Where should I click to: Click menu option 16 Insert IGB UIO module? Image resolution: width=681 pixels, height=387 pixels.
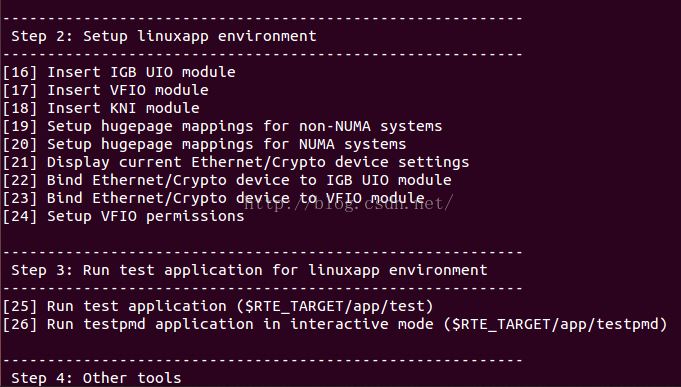pyautogui.click(x=119, y=72)
